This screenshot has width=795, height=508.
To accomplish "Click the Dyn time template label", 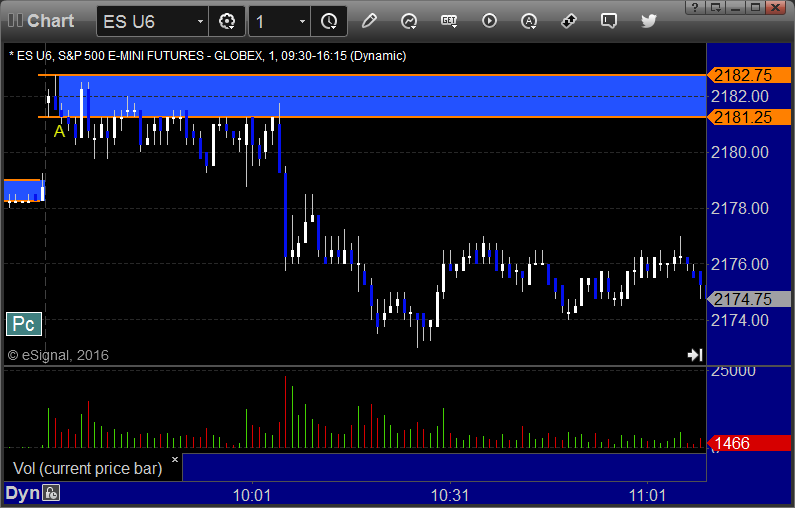I will [x=22, y=493].
